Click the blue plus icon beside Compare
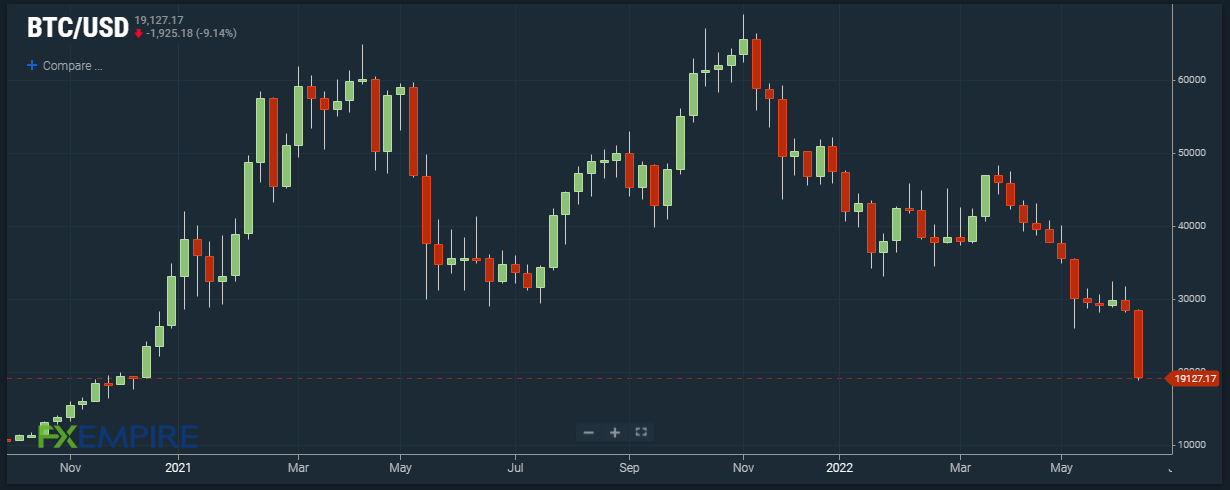1230x490 pixels. pos(31,65)
